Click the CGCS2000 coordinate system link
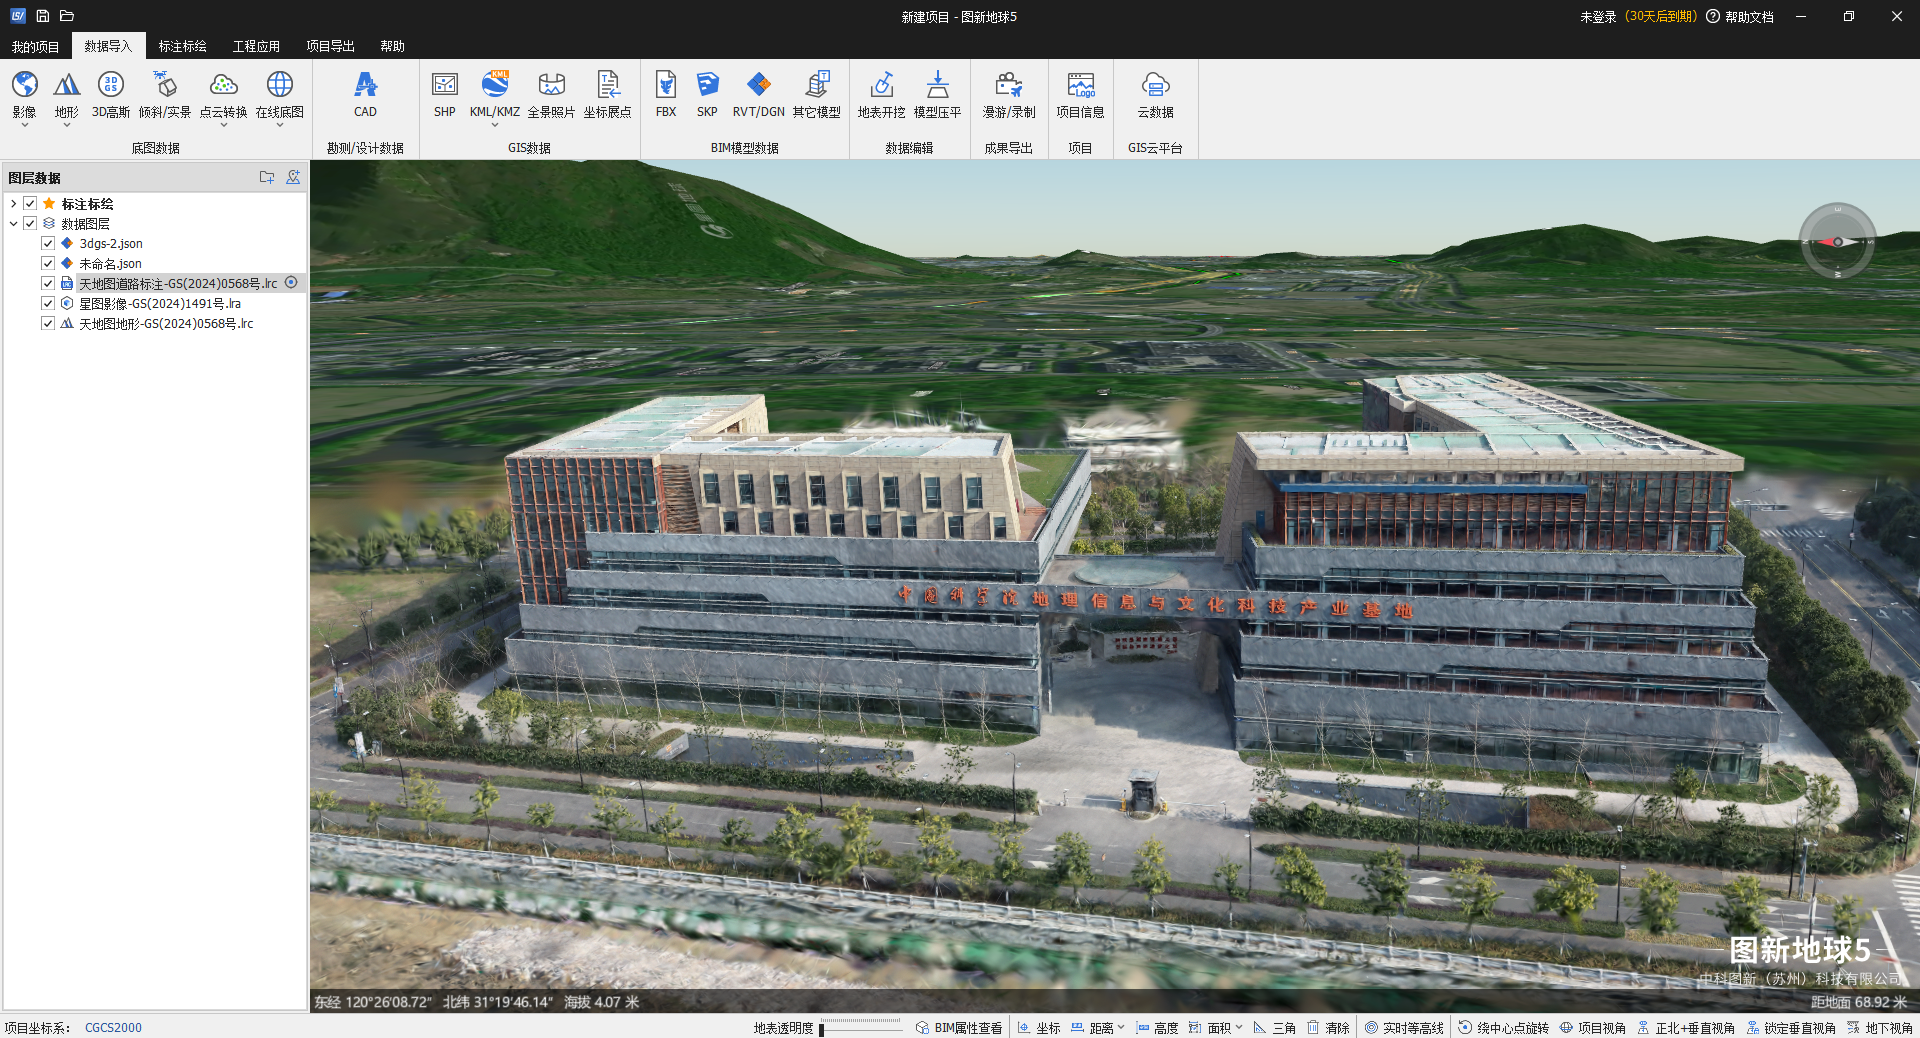This screenshot has width=1920, height=1038. pyautogui.click(x=113, y=1028)
